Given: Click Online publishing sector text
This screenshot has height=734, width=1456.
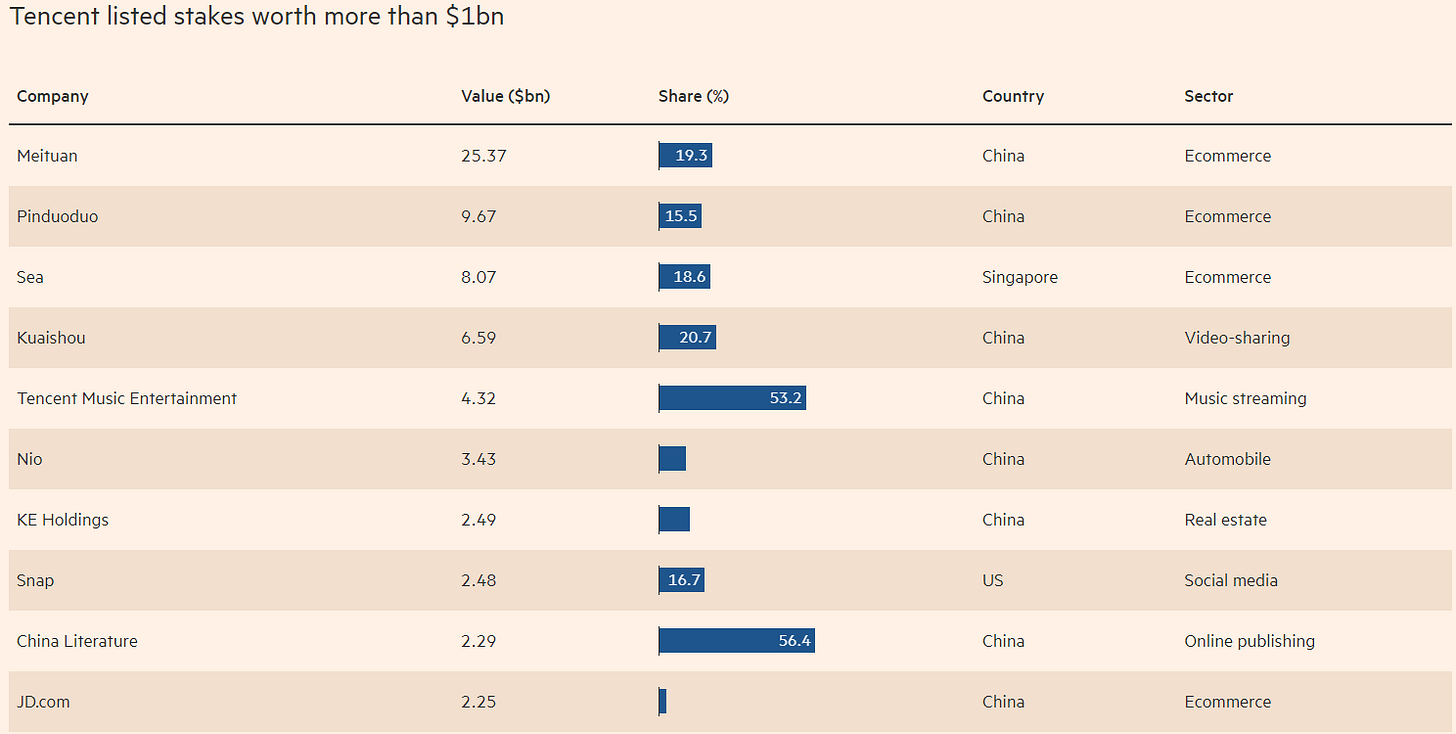Looking at the screenshot, I should [1249, 641].
